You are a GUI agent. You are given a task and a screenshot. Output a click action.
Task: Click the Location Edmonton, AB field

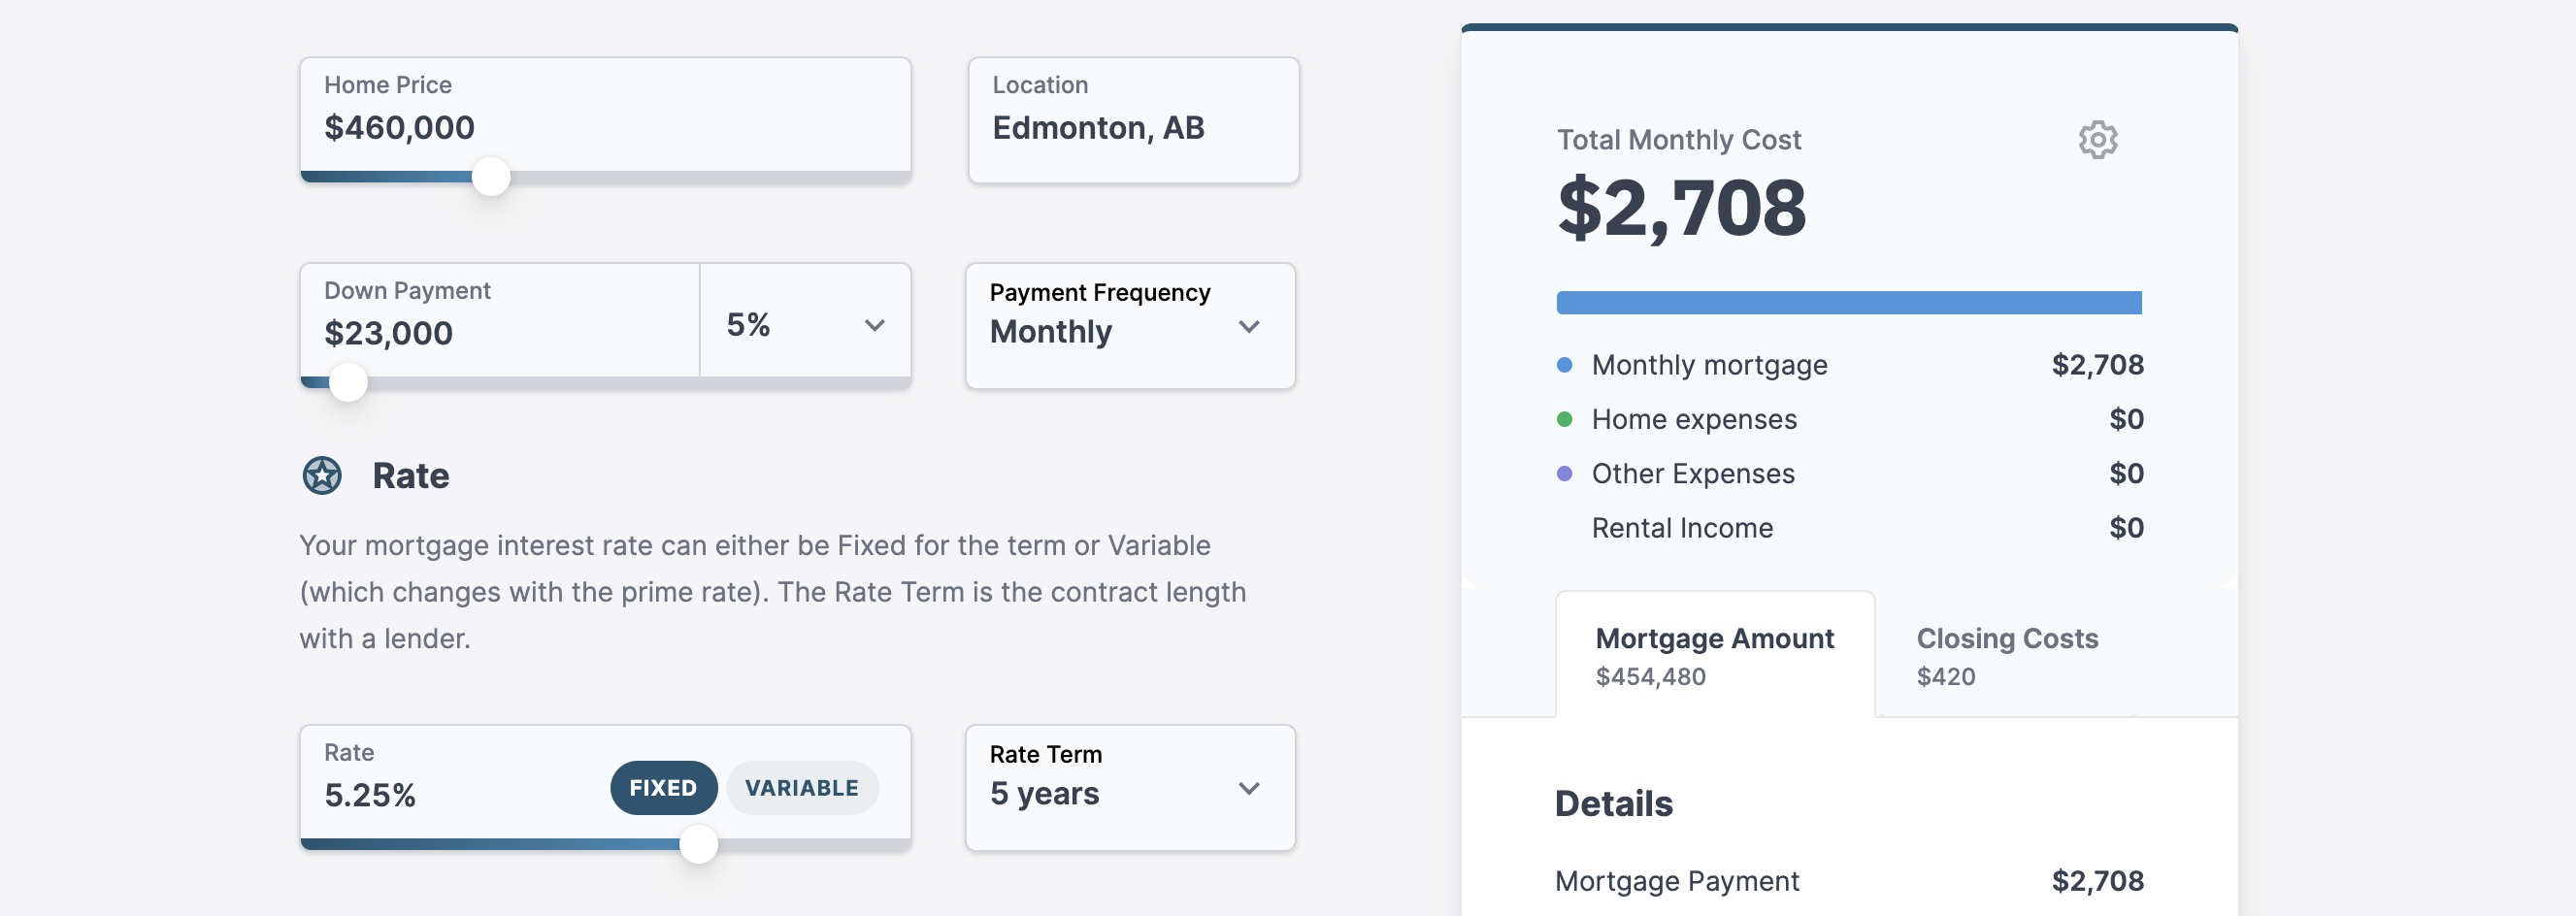(1133, 119)
